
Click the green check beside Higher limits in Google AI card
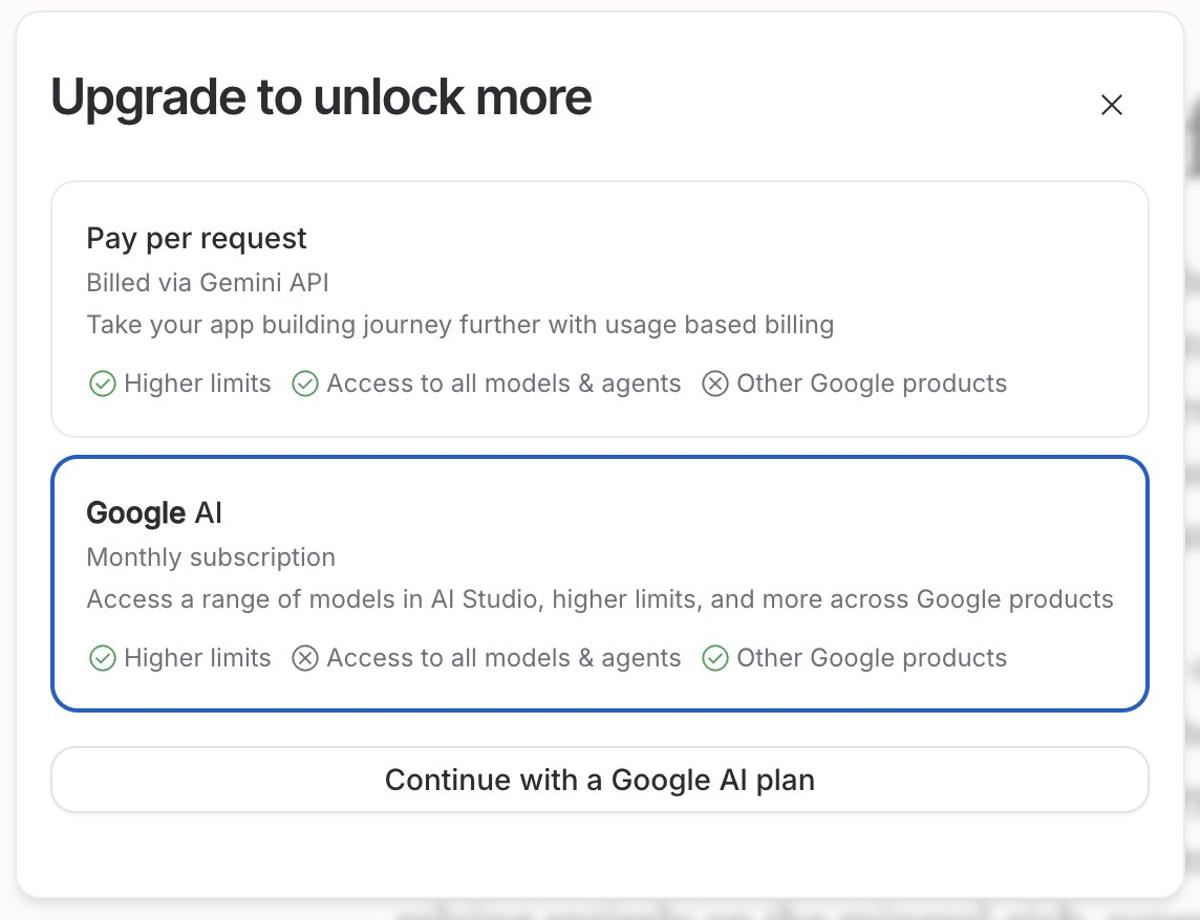point(103,658)
